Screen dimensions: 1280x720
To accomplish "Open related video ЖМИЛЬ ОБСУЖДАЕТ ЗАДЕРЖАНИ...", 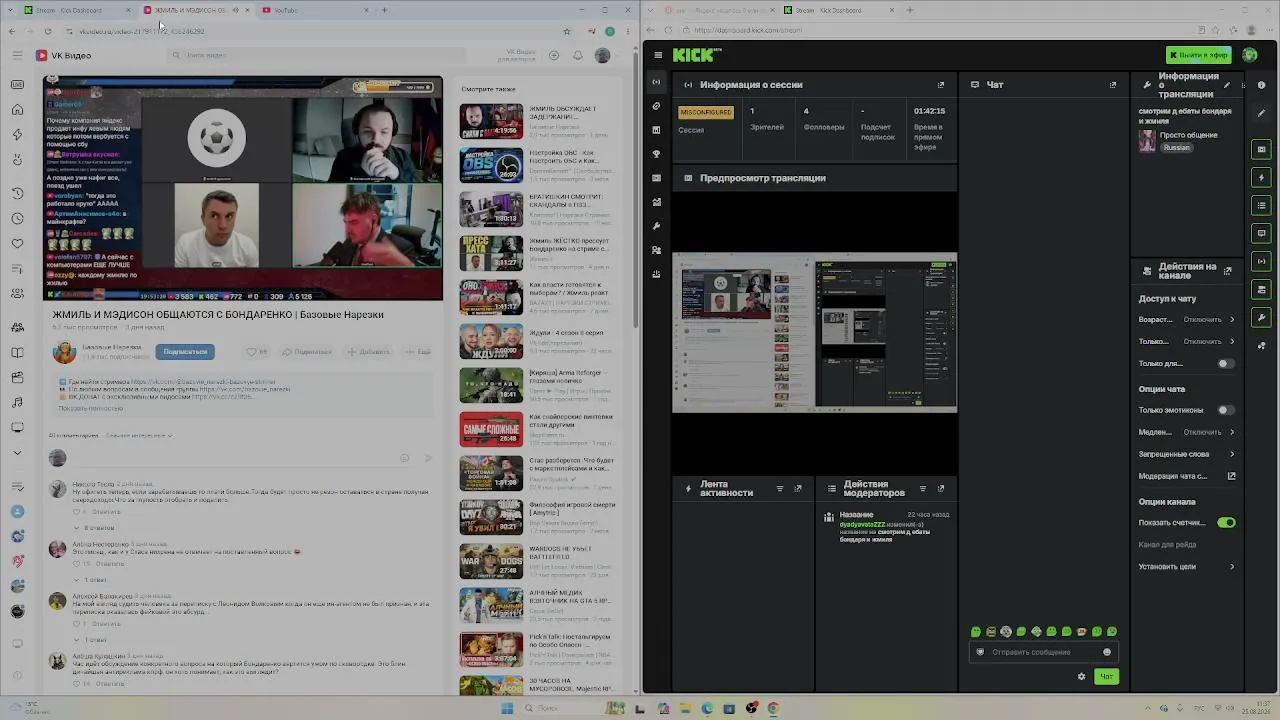I will coord(538,120).
